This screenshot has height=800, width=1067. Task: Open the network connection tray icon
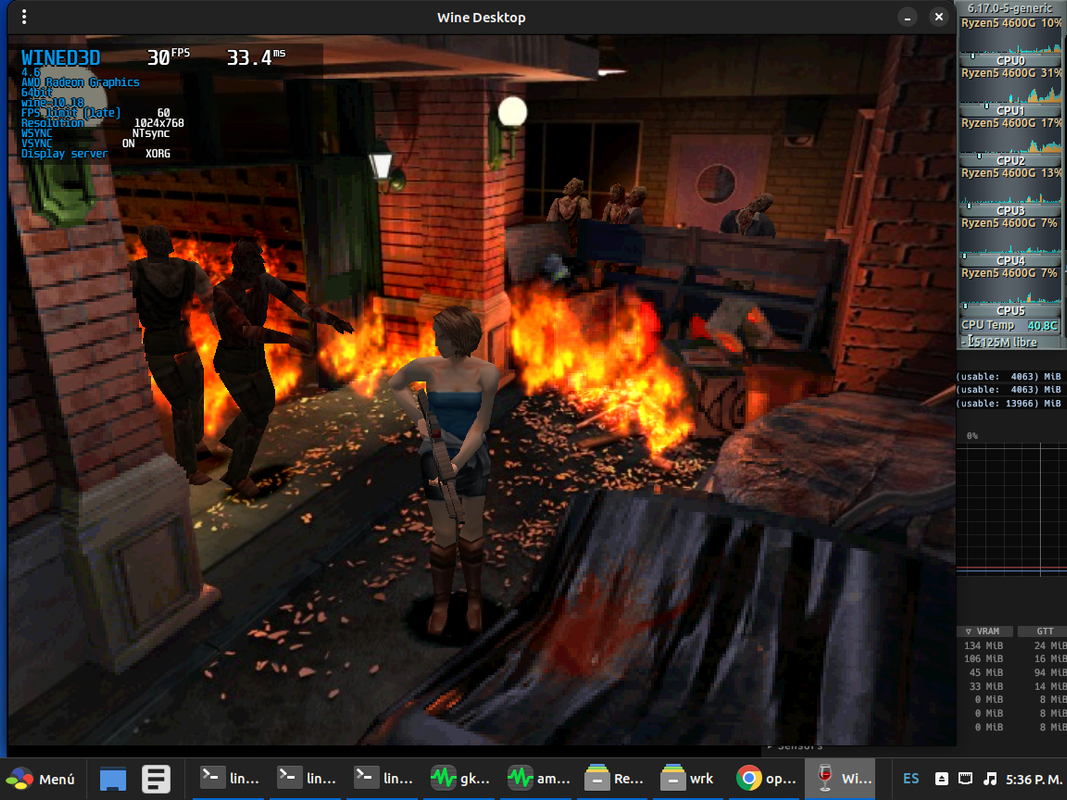coord(965,779)
